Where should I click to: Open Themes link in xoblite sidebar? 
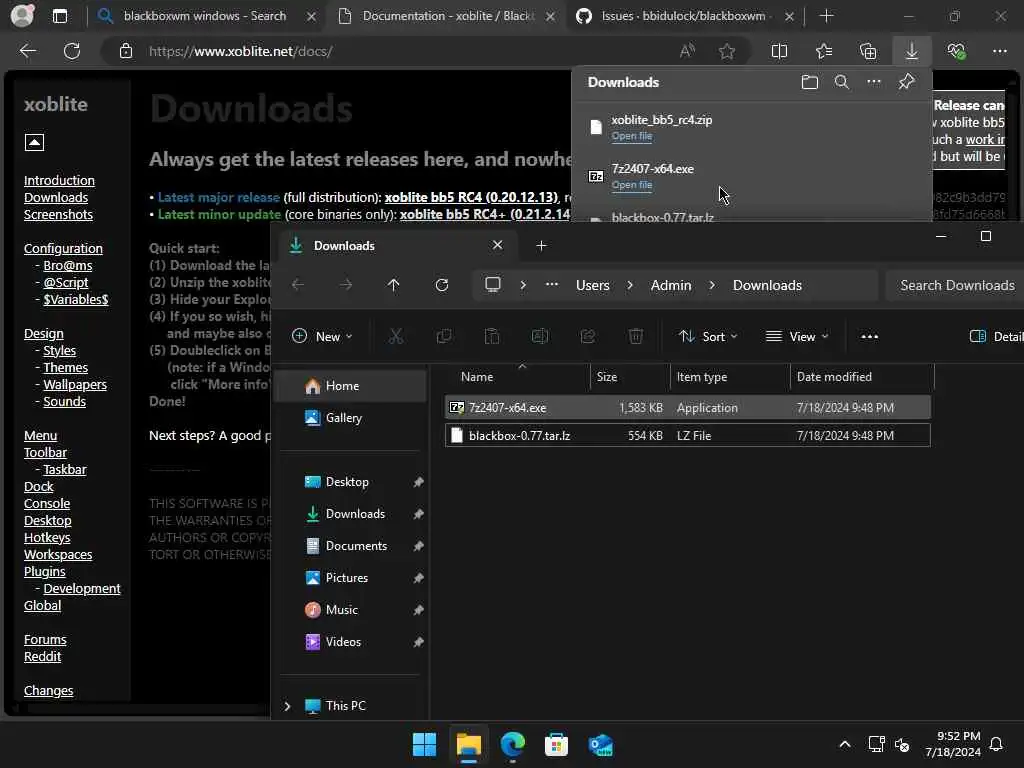65,368
